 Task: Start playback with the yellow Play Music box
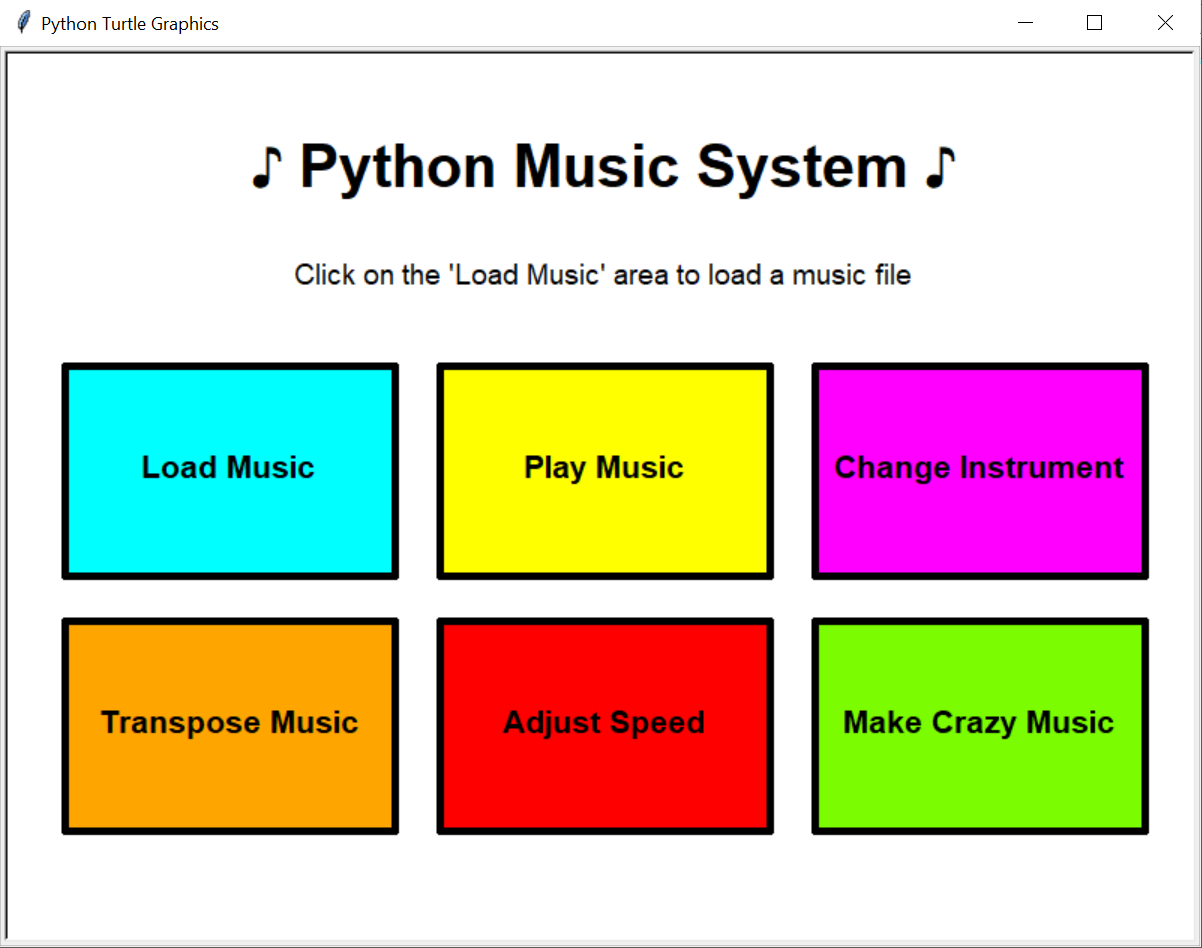point(605,471)
